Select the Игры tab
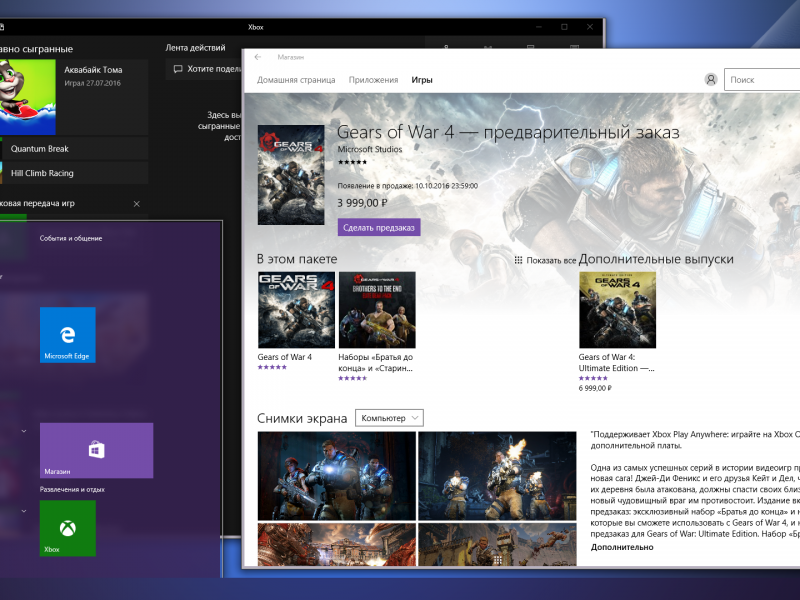The image size is (800, 600). [x=422, y=80]
